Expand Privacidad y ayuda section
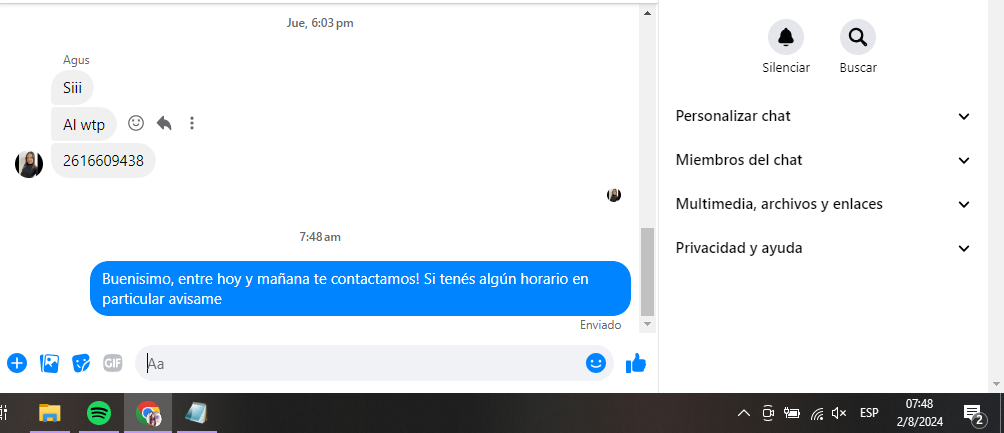This screenshot has height=433, width=1004. click(x=823, y=248)
